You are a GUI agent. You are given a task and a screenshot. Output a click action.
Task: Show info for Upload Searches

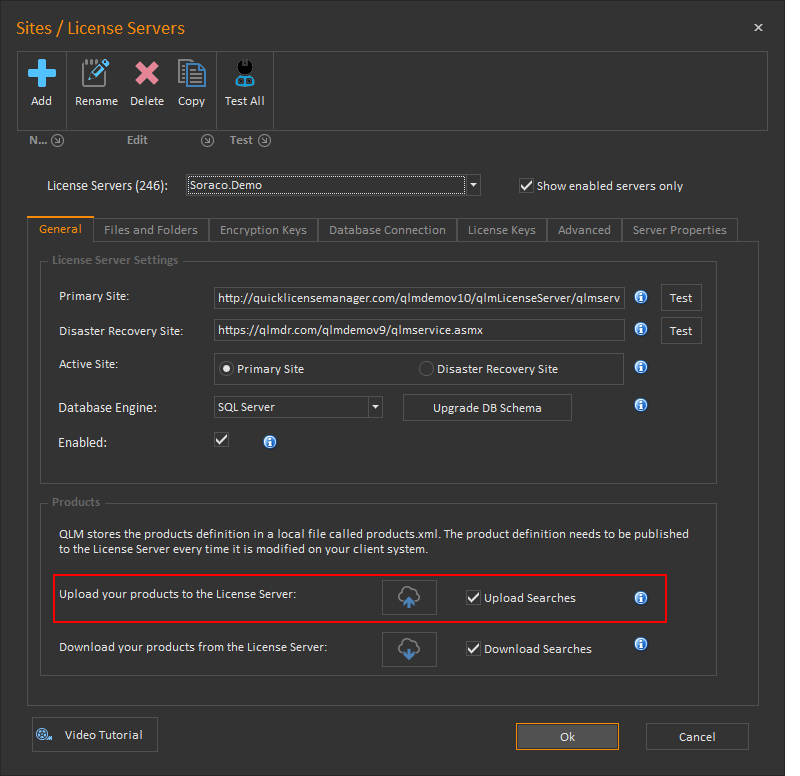[641, 598]
